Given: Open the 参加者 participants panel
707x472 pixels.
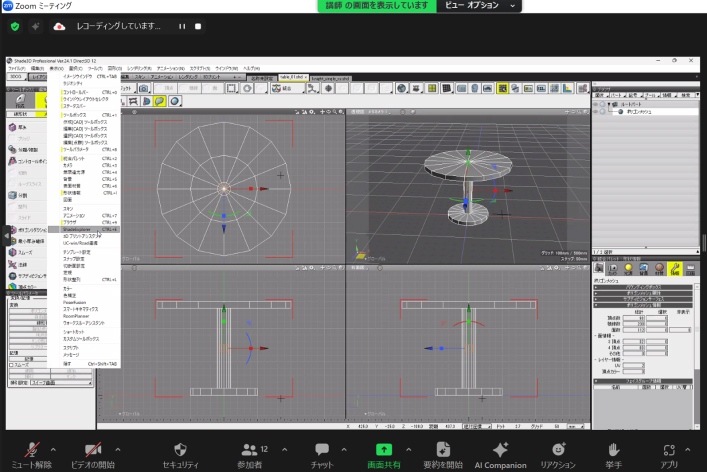Looking at the screenshot, I should (x=250, y=455).
